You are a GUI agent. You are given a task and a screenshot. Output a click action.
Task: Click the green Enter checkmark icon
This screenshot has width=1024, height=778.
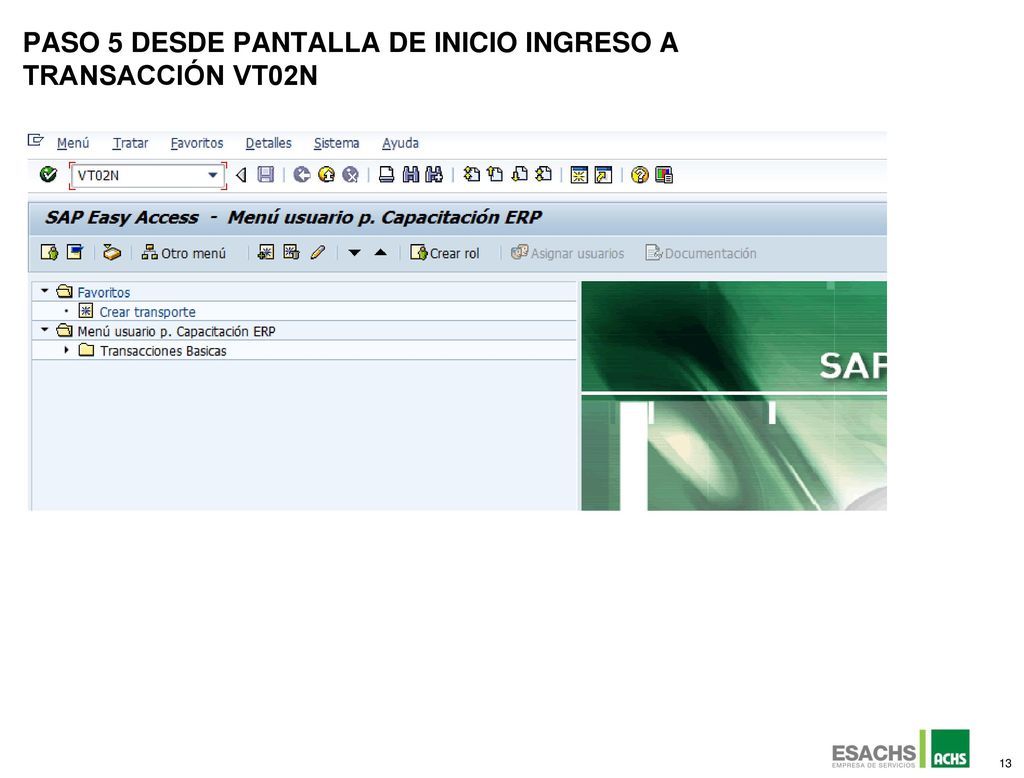[x=48, y=174]
